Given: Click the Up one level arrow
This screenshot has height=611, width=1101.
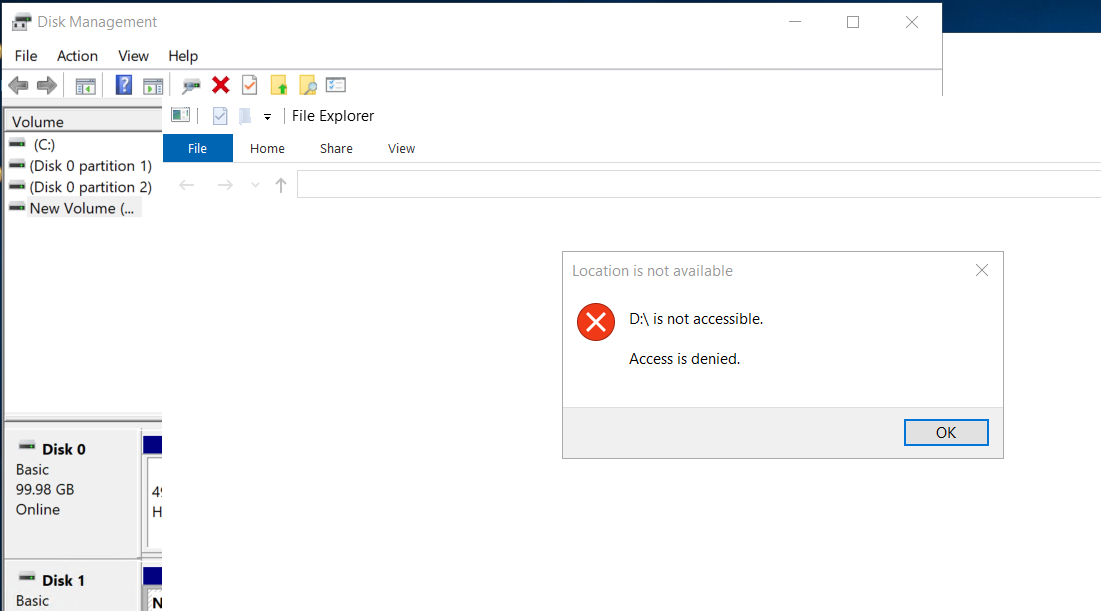Looking at the screenshot, I should [x=281, y=185].
